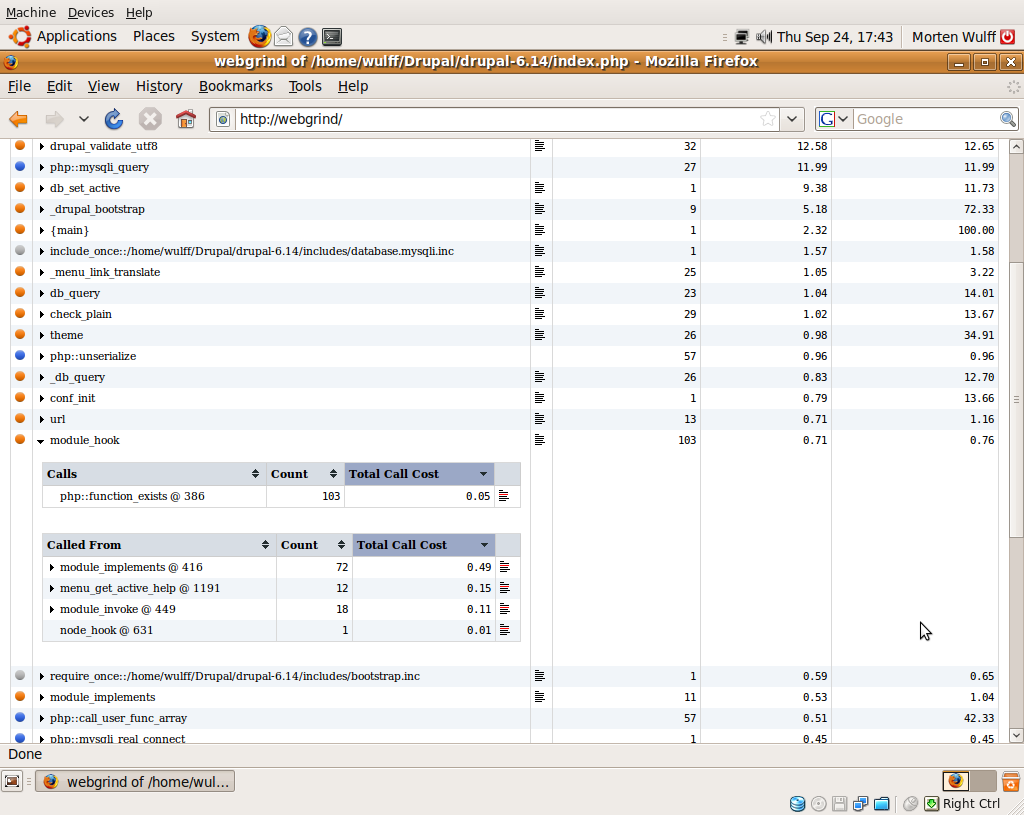Click the _db_query function name

coord(77,377)
